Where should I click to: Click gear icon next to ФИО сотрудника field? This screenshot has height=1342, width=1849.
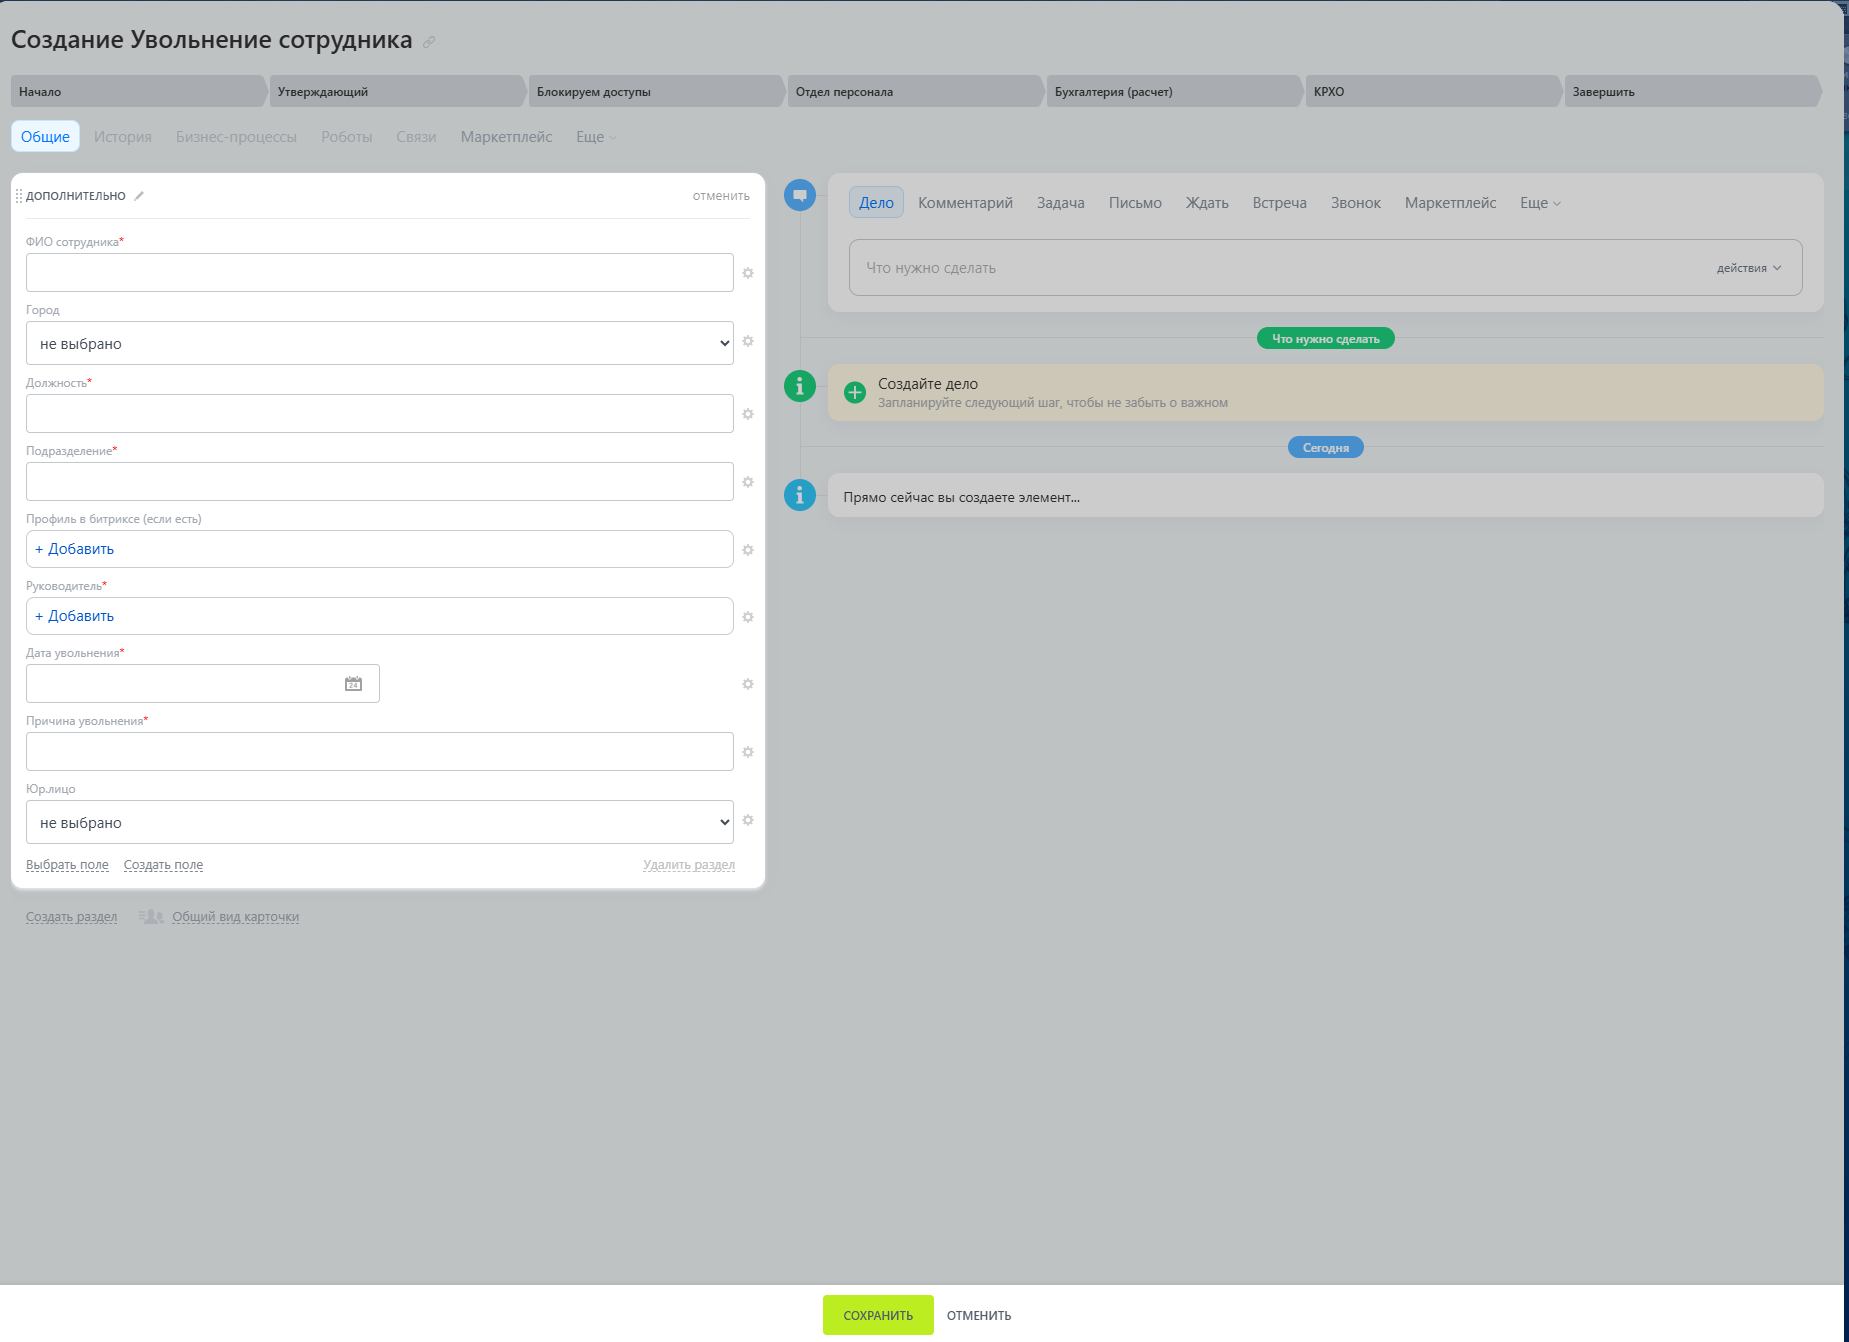point(748,273)
